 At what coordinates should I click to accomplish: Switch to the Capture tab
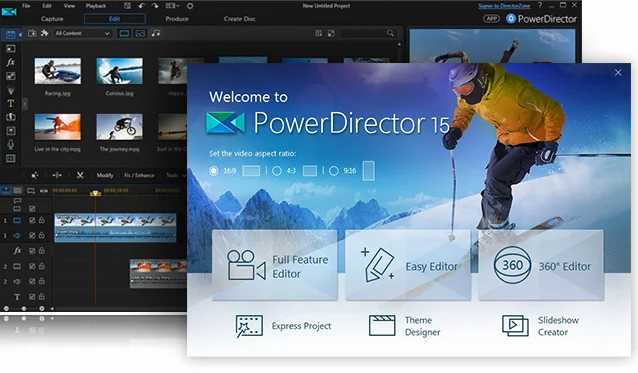[x=52, y=19]
